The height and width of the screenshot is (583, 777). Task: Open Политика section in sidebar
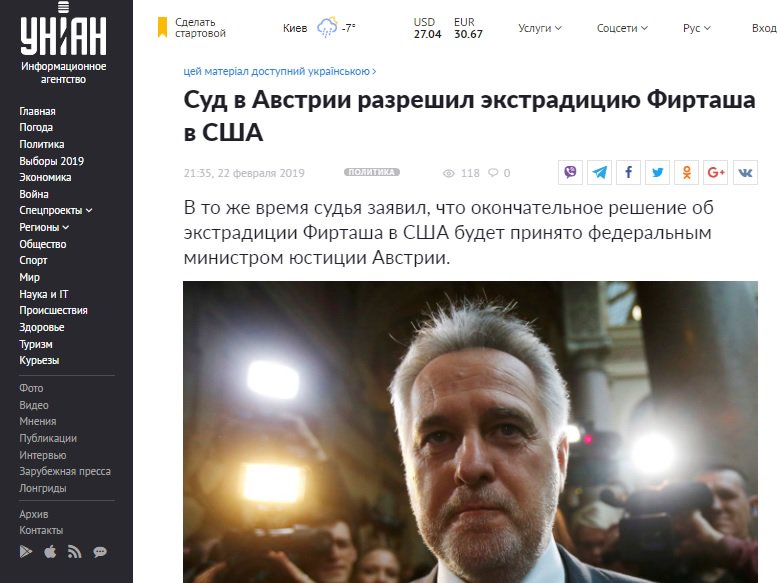coord(42,144)
